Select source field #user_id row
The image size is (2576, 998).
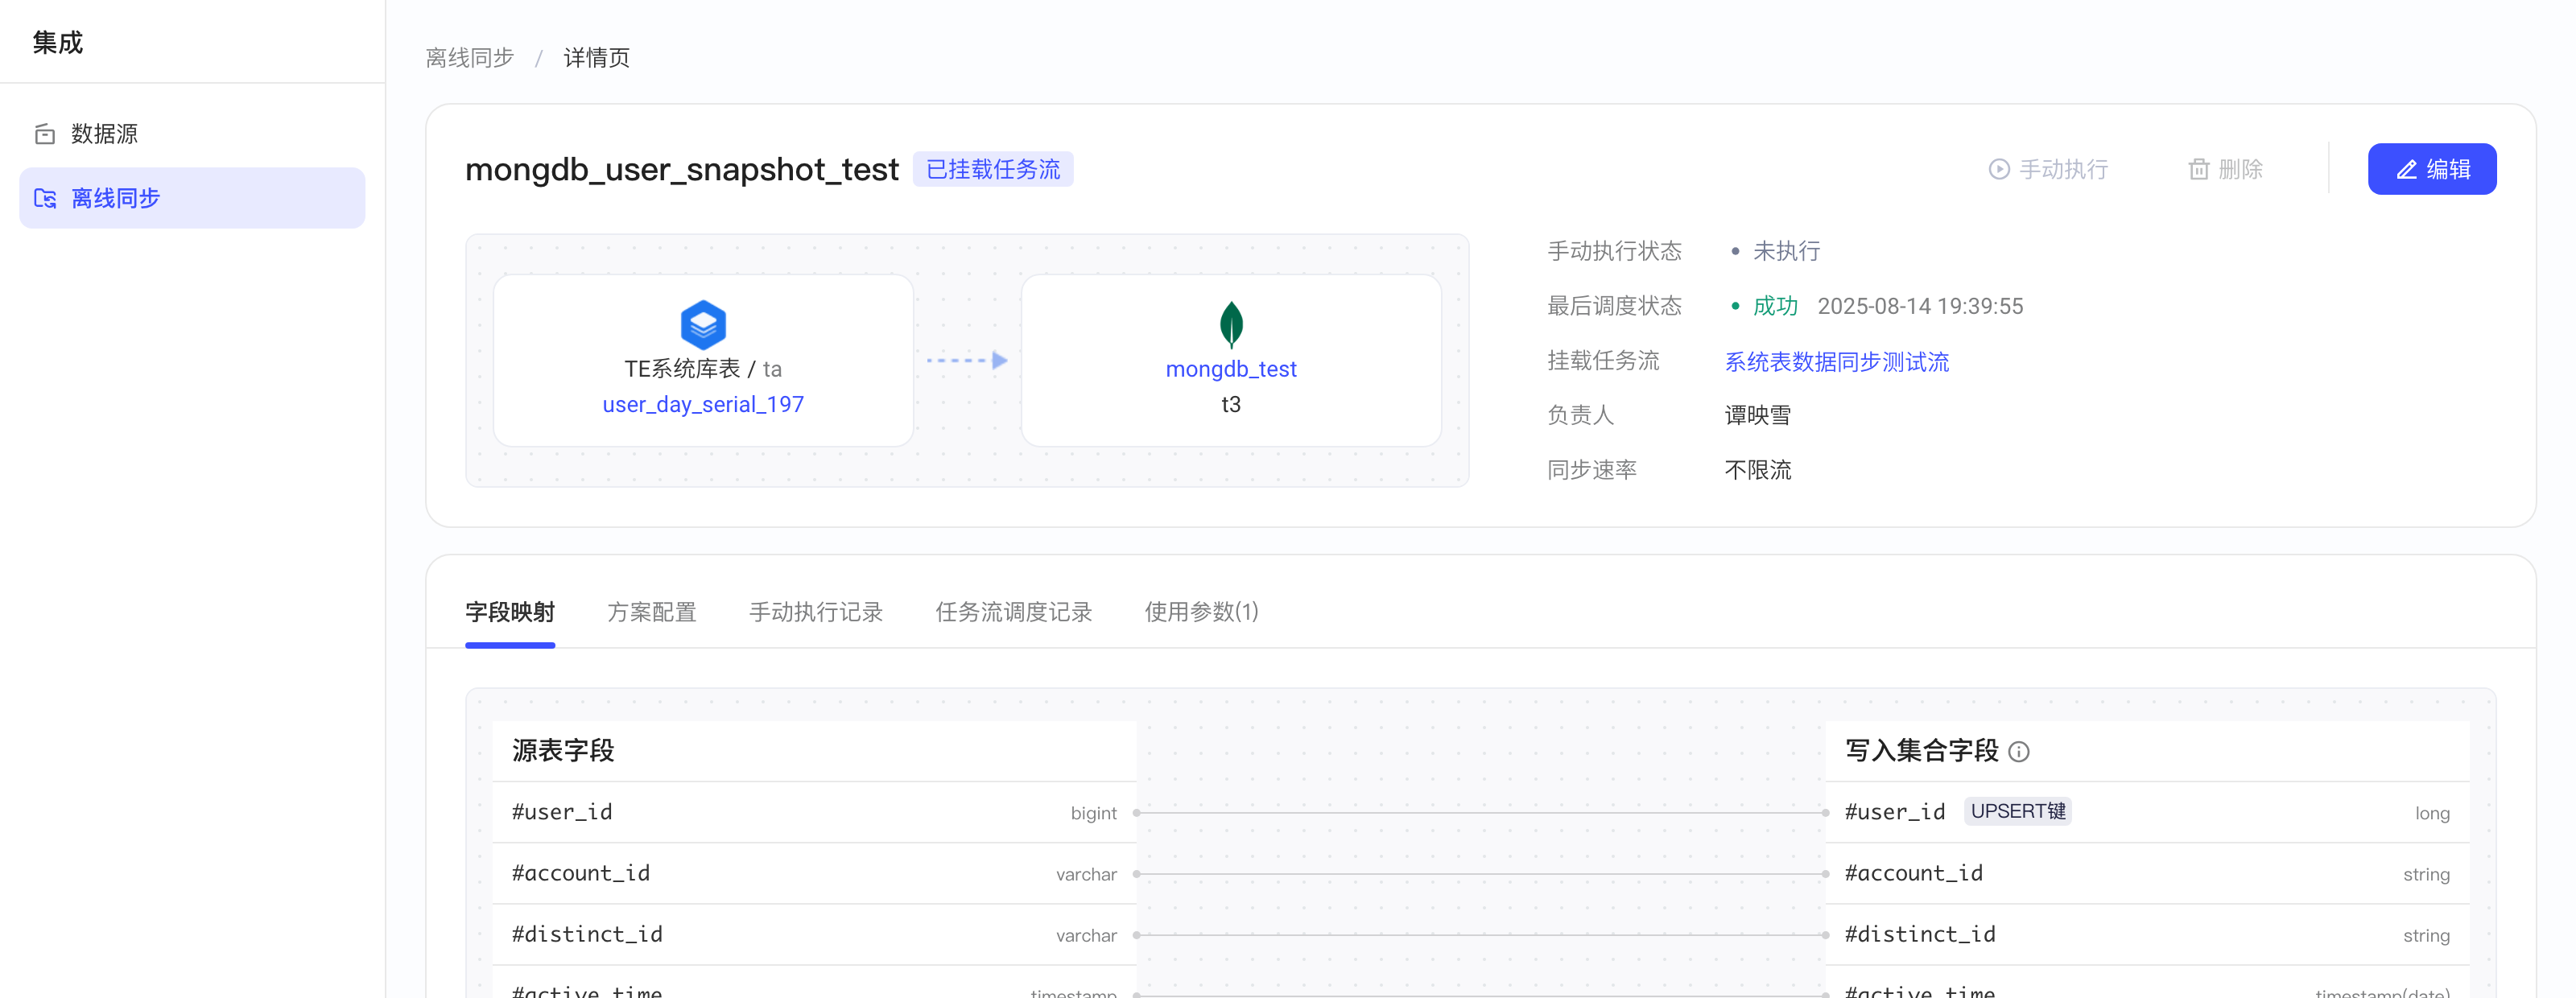click(814, 812)
